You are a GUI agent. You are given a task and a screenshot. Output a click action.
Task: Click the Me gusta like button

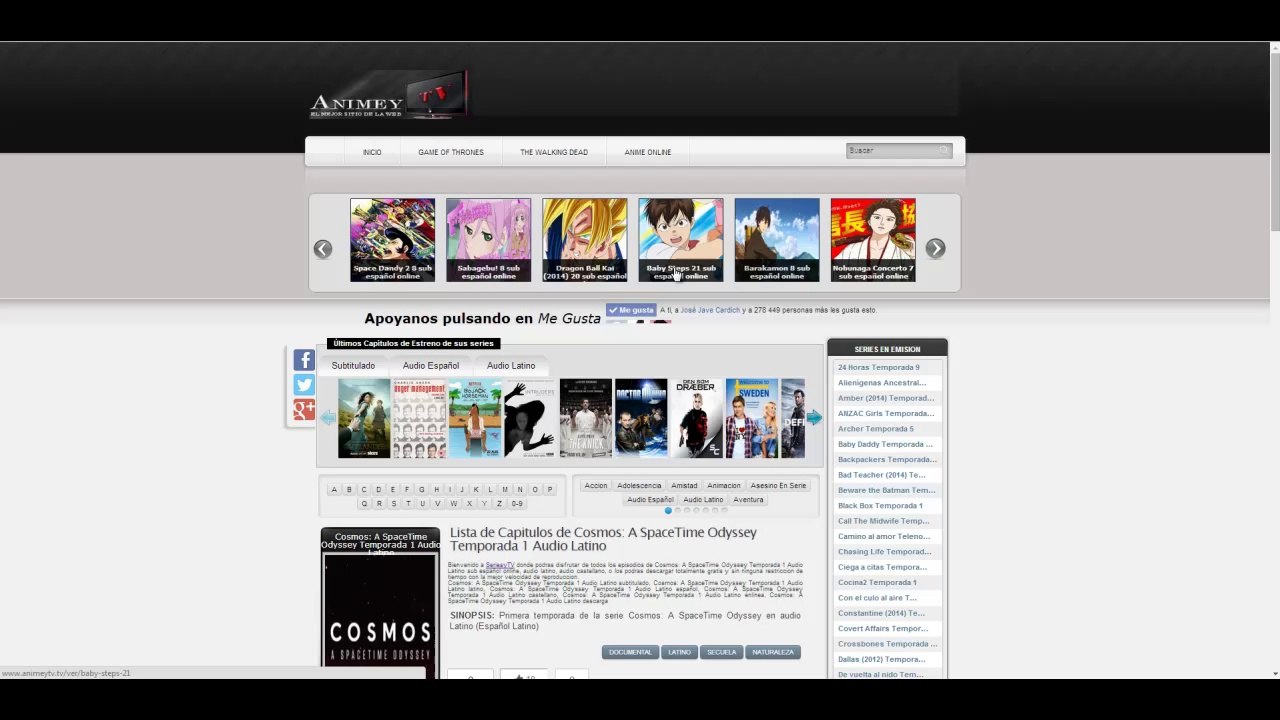pyautogui.click(x=631, y=310)
